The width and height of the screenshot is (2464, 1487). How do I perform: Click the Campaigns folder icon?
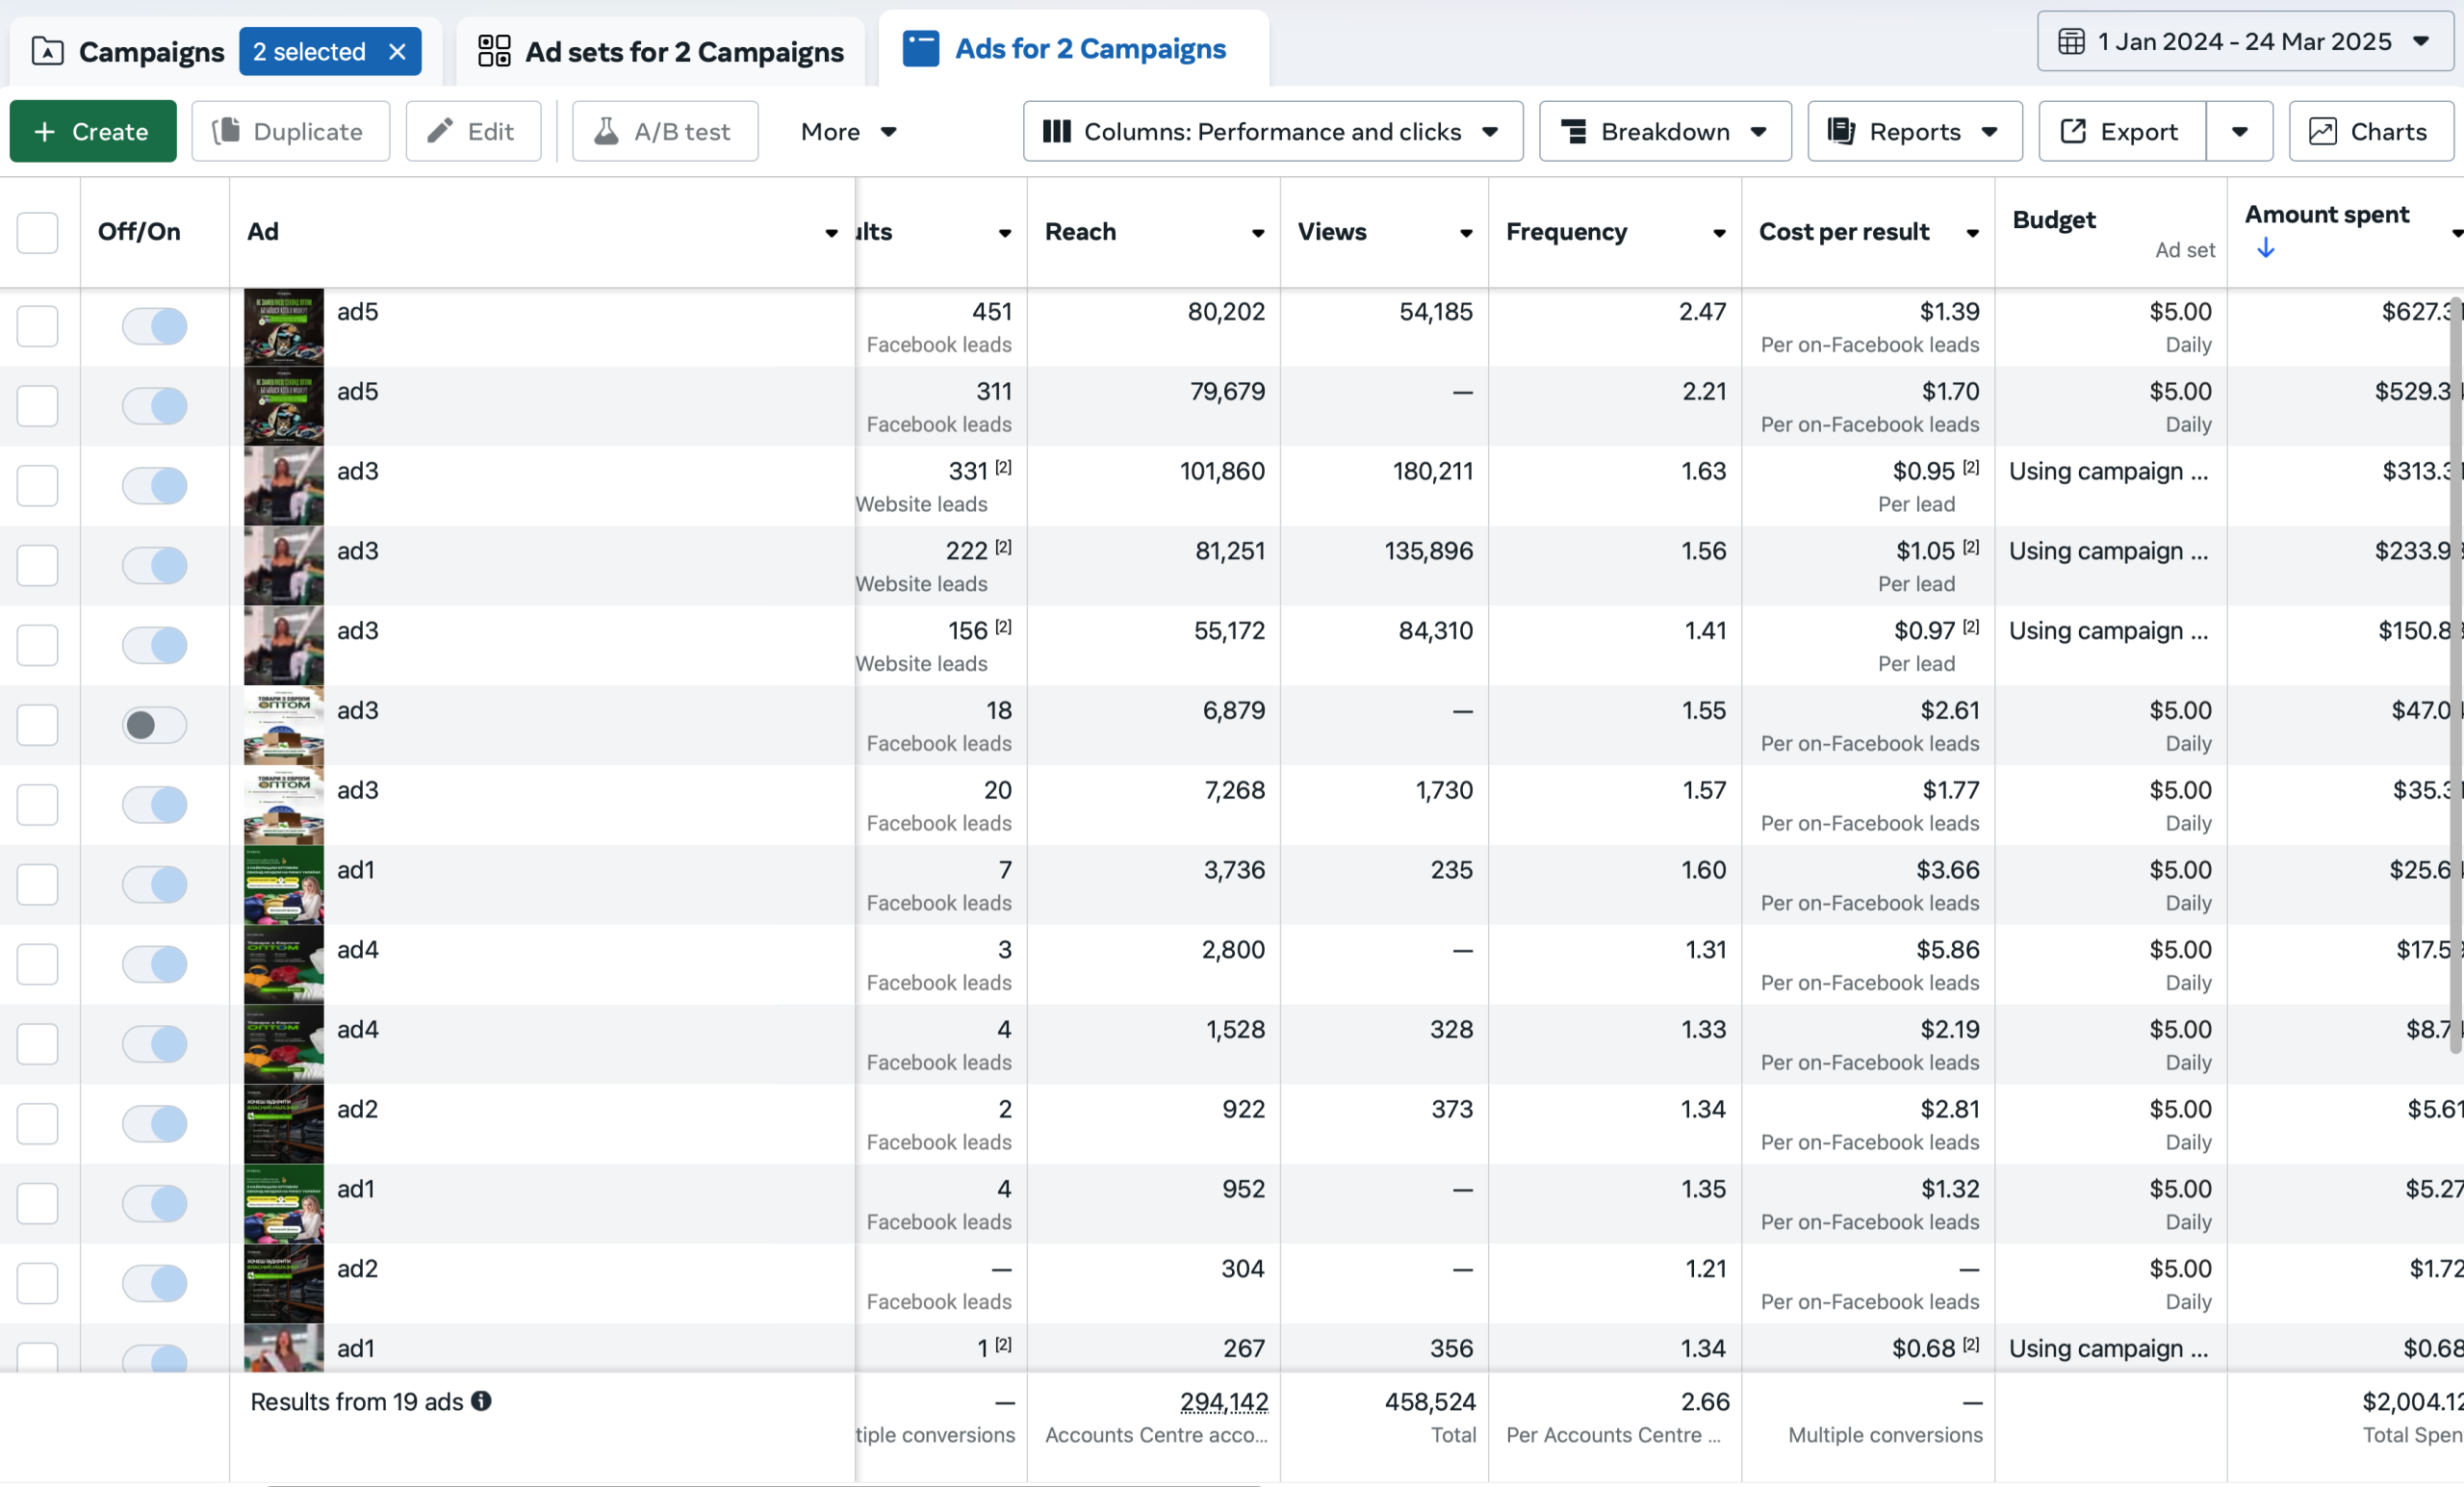(47, 51)
